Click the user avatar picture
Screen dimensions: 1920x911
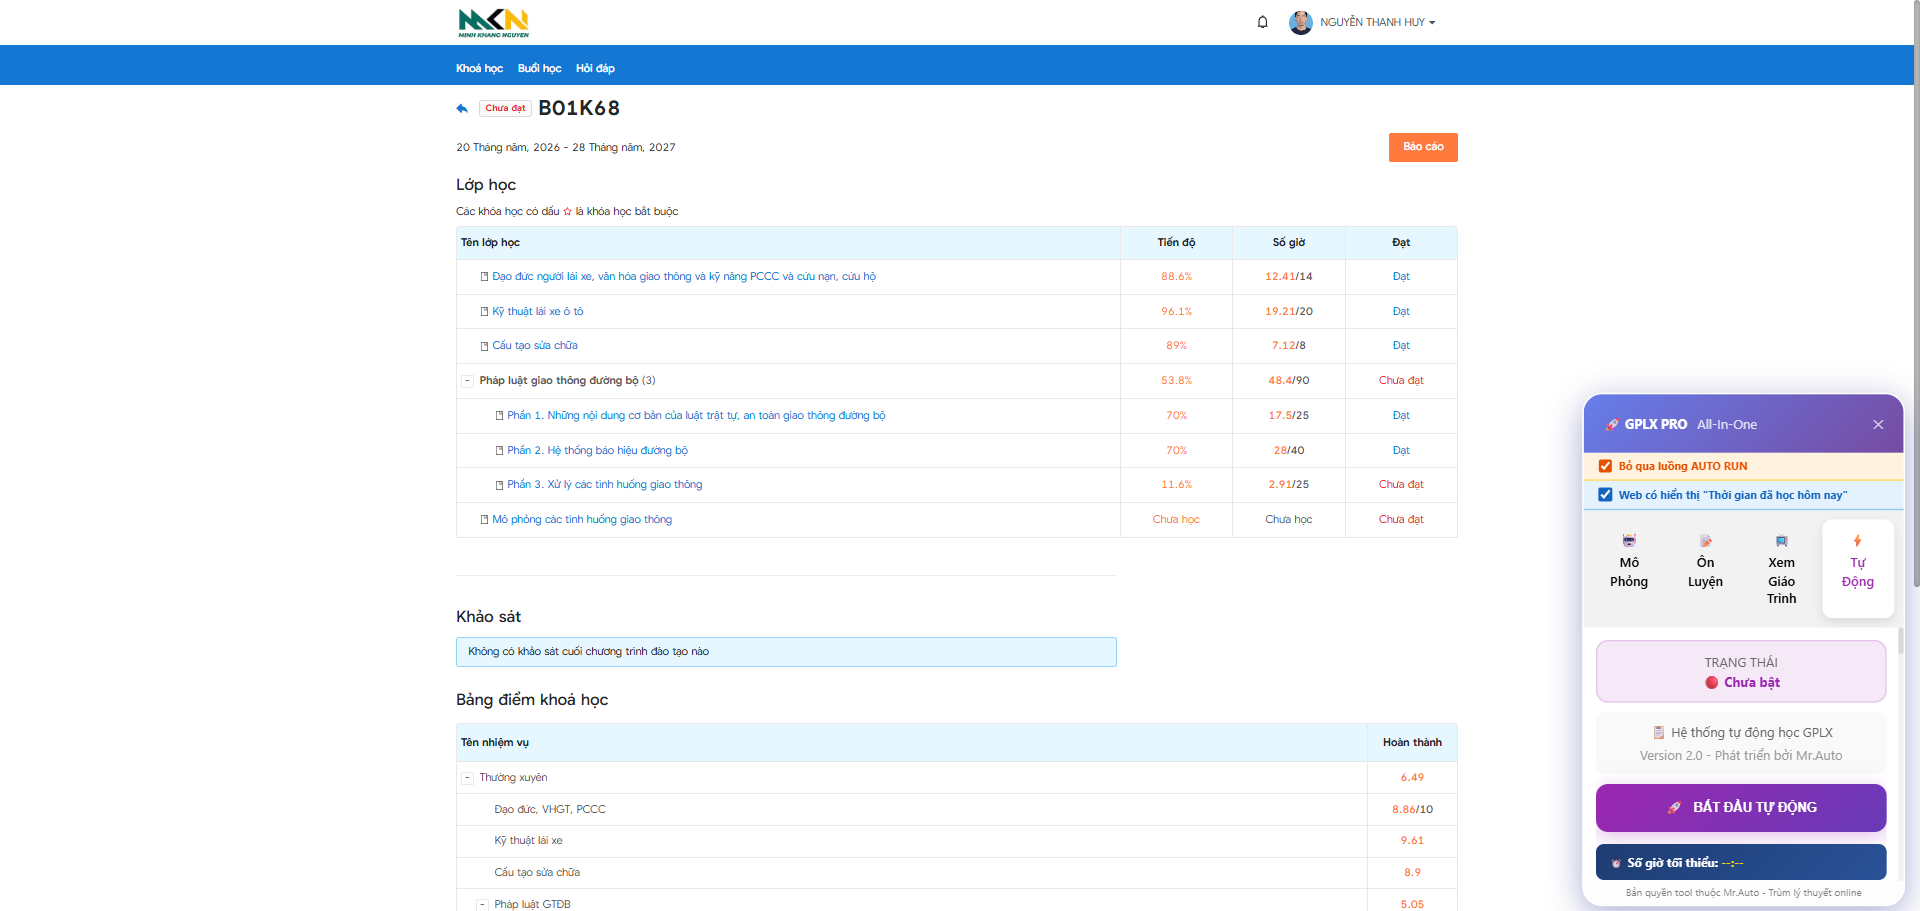(x=1301, y=22)
